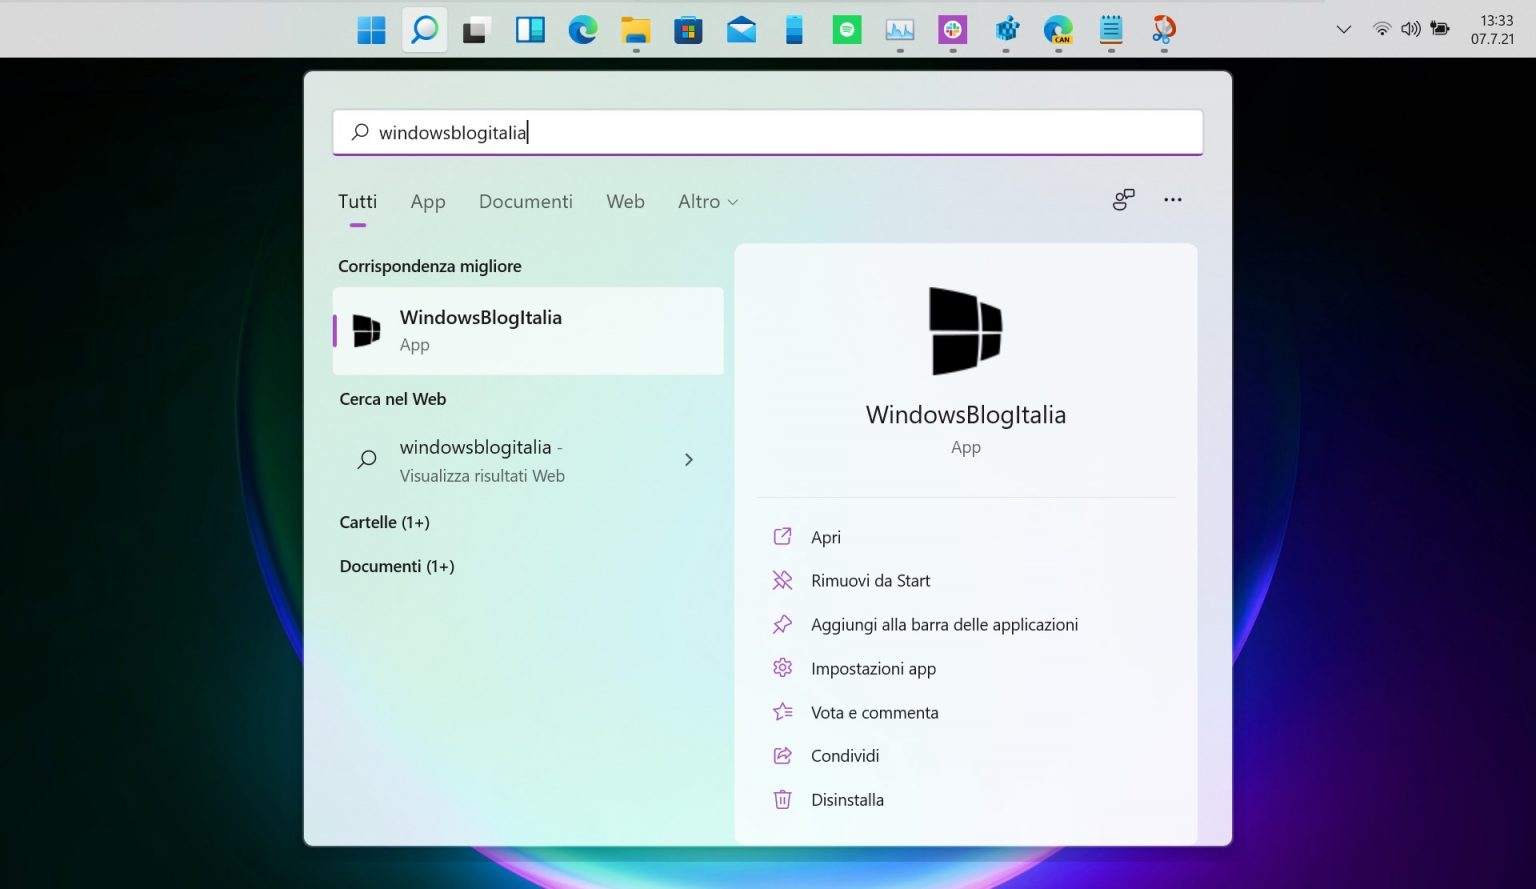Expand the Altro filter menu
This screenshot has height=889, width=1536.
pos(707,201)
